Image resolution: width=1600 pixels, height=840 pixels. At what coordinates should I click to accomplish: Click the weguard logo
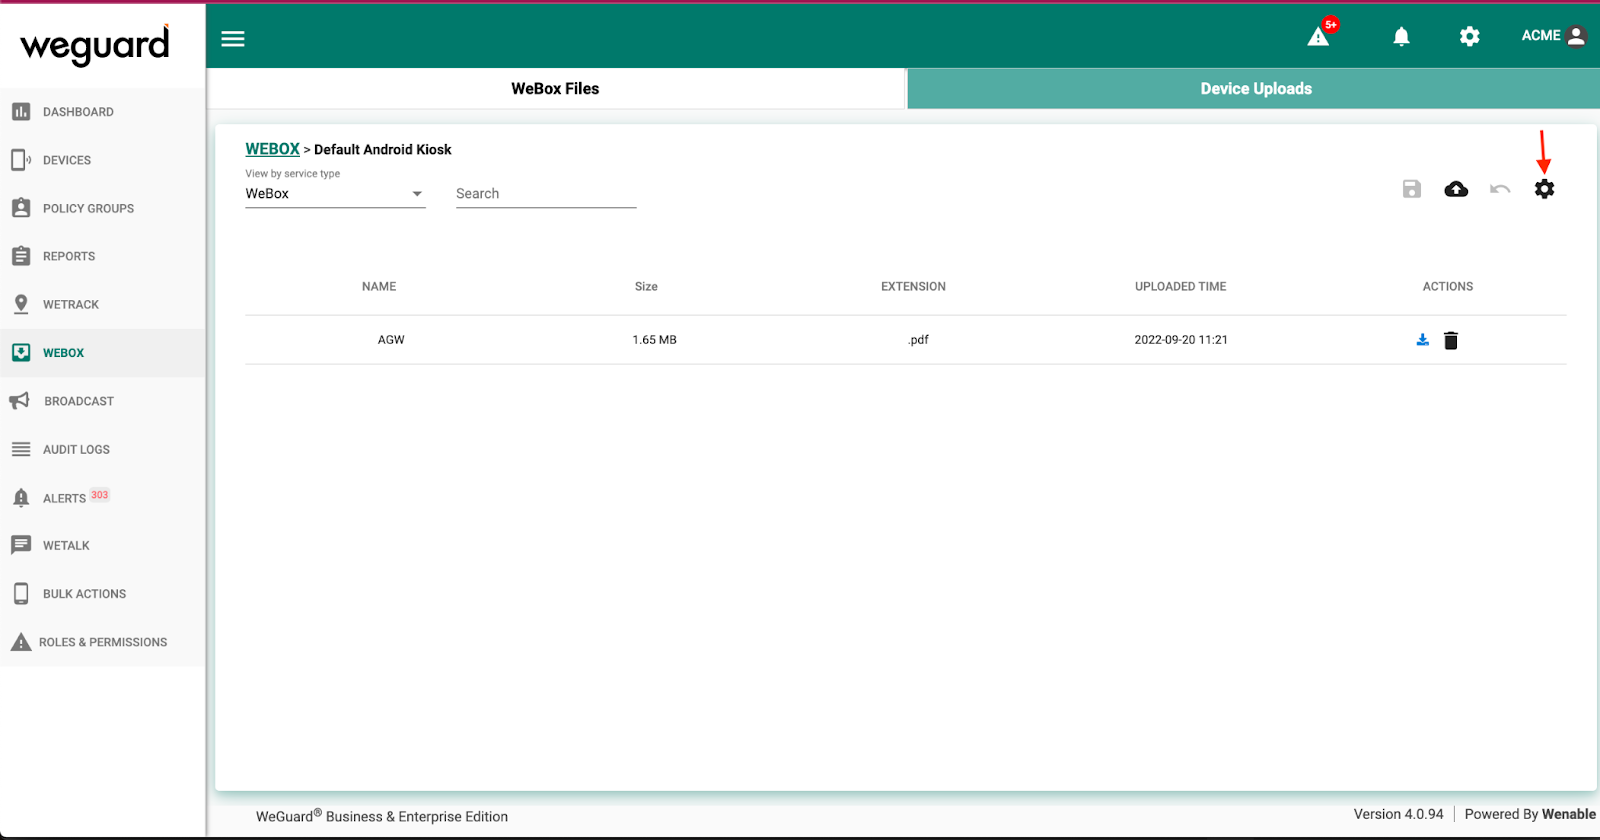tap(95, 45)
